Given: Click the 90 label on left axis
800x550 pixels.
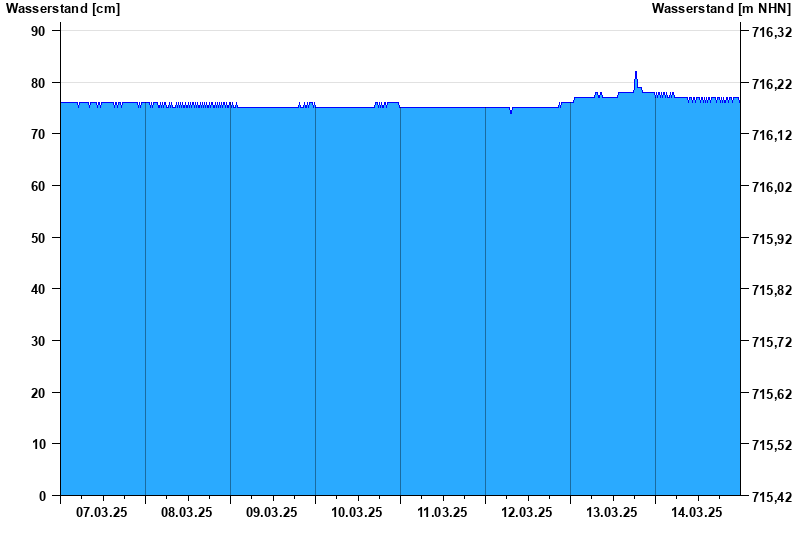Looking at the screenshot, I should pos(38,31).
